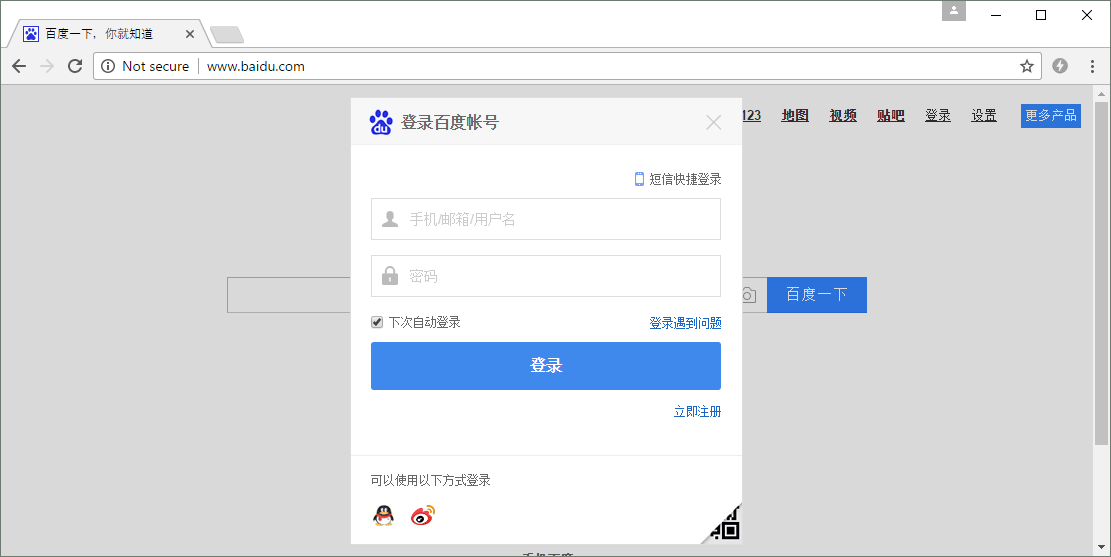Click 更多产品 button
The height and width of the screenshot is (557, 1111).
(1051, 116)
